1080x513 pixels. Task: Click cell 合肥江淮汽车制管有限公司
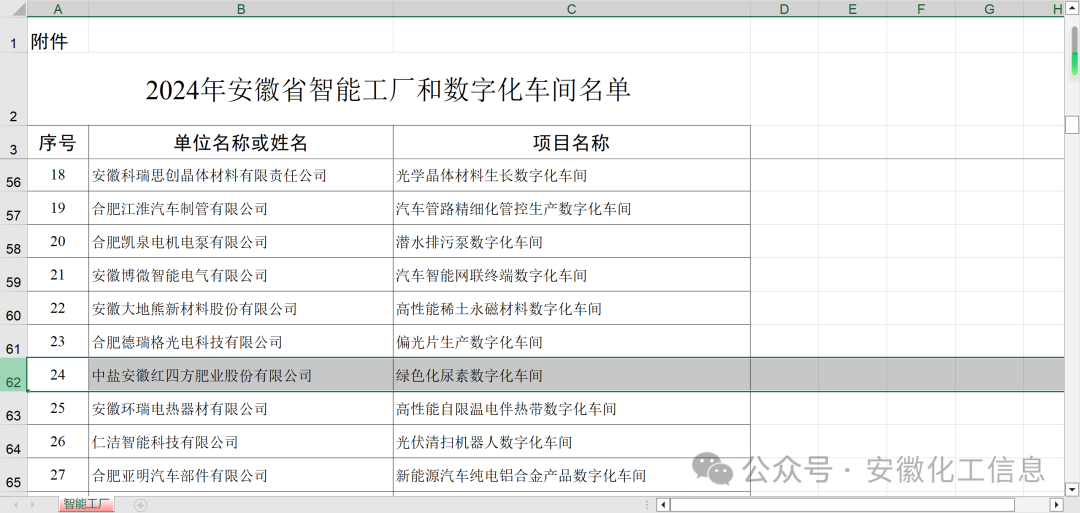241,209
